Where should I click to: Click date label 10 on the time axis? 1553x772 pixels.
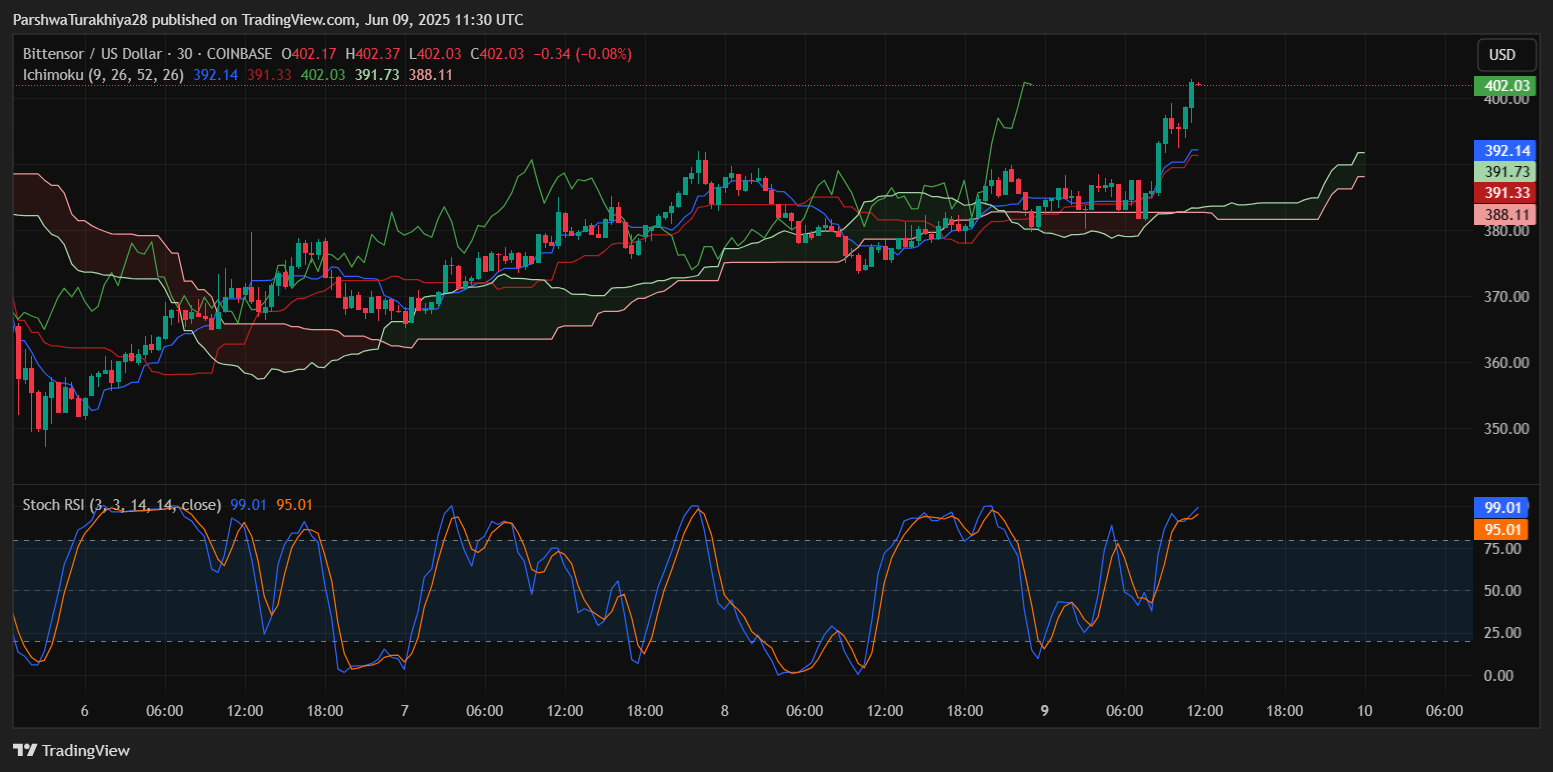1364,711
